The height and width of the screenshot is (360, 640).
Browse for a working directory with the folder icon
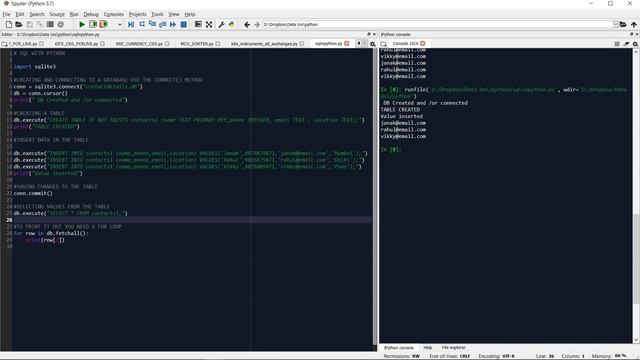click(x=623, y=24)
